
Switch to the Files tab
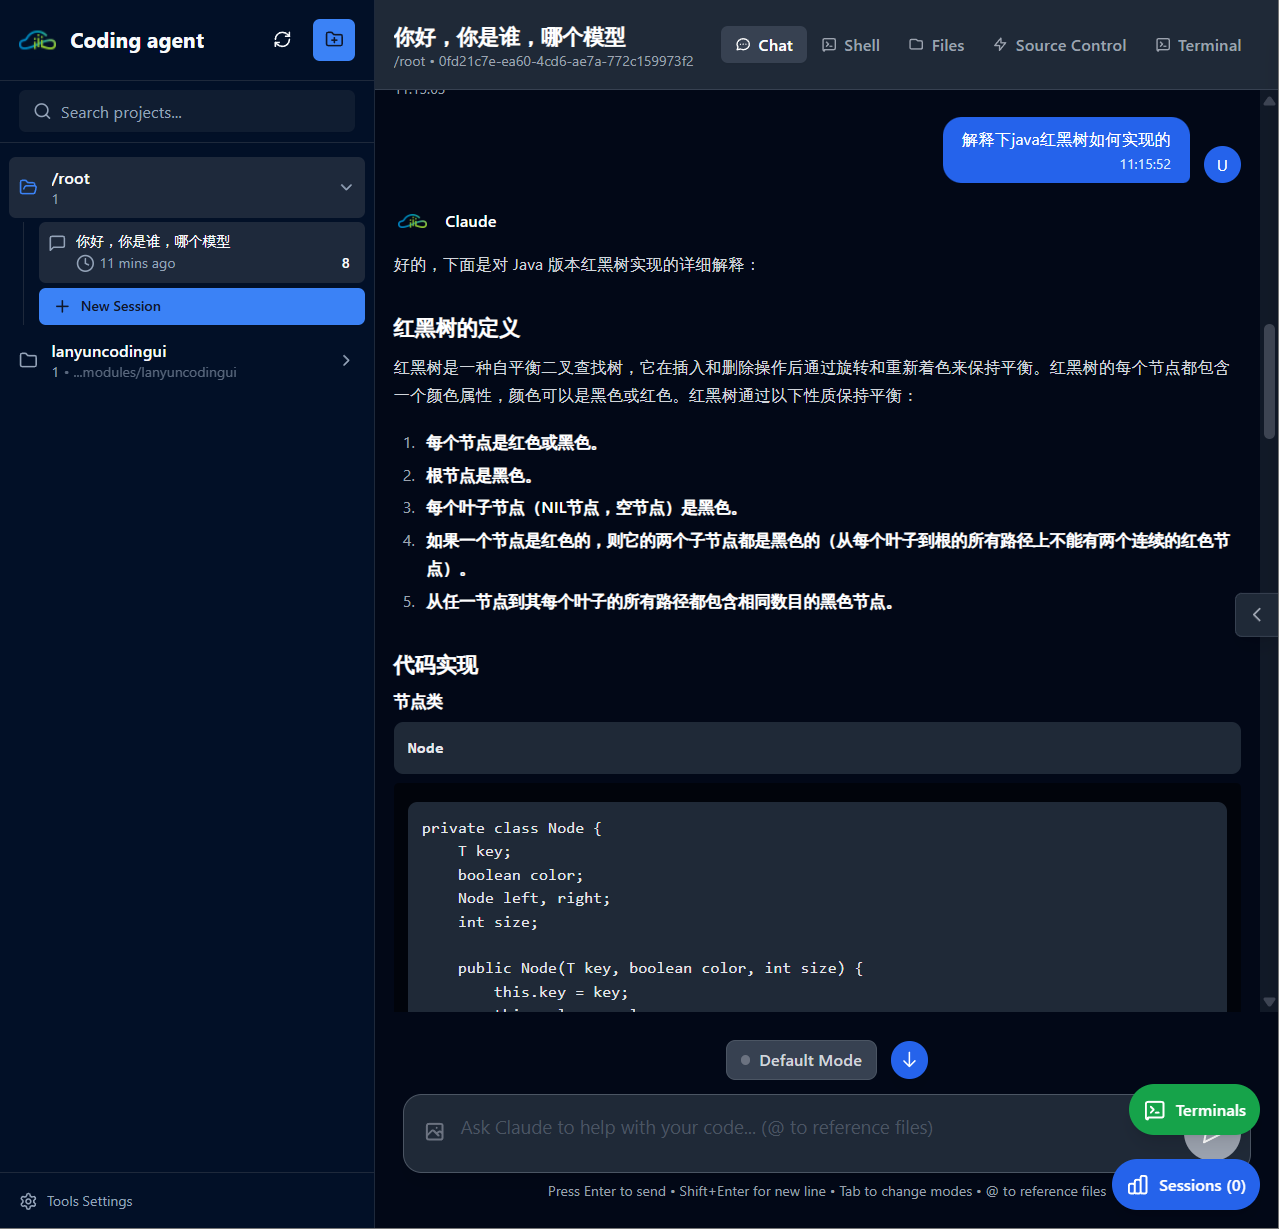[936, 45]
